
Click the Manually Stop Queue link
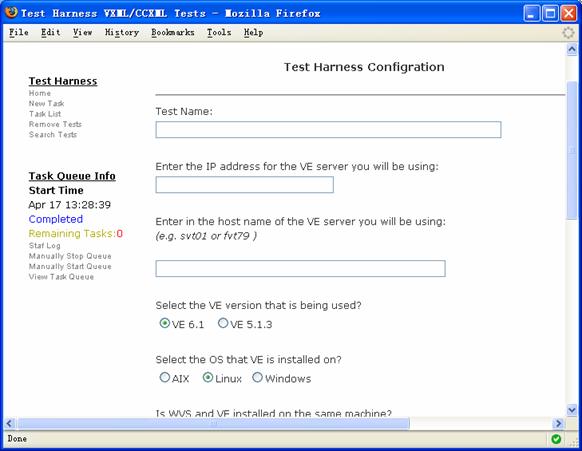pyautogui.click(x=70, y=256)
